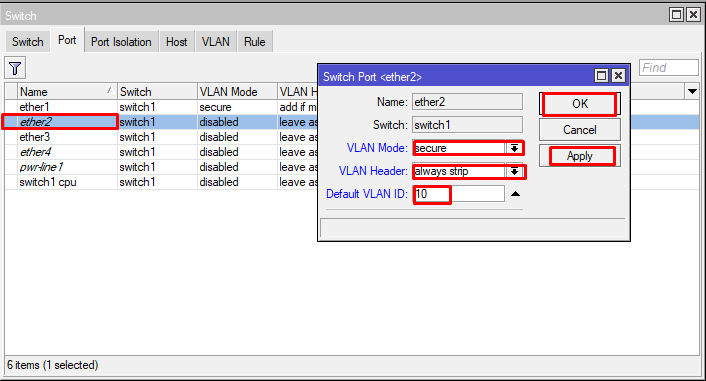Open the column selector dropdown arrow

pyautogui.click(x=692, y=91)
